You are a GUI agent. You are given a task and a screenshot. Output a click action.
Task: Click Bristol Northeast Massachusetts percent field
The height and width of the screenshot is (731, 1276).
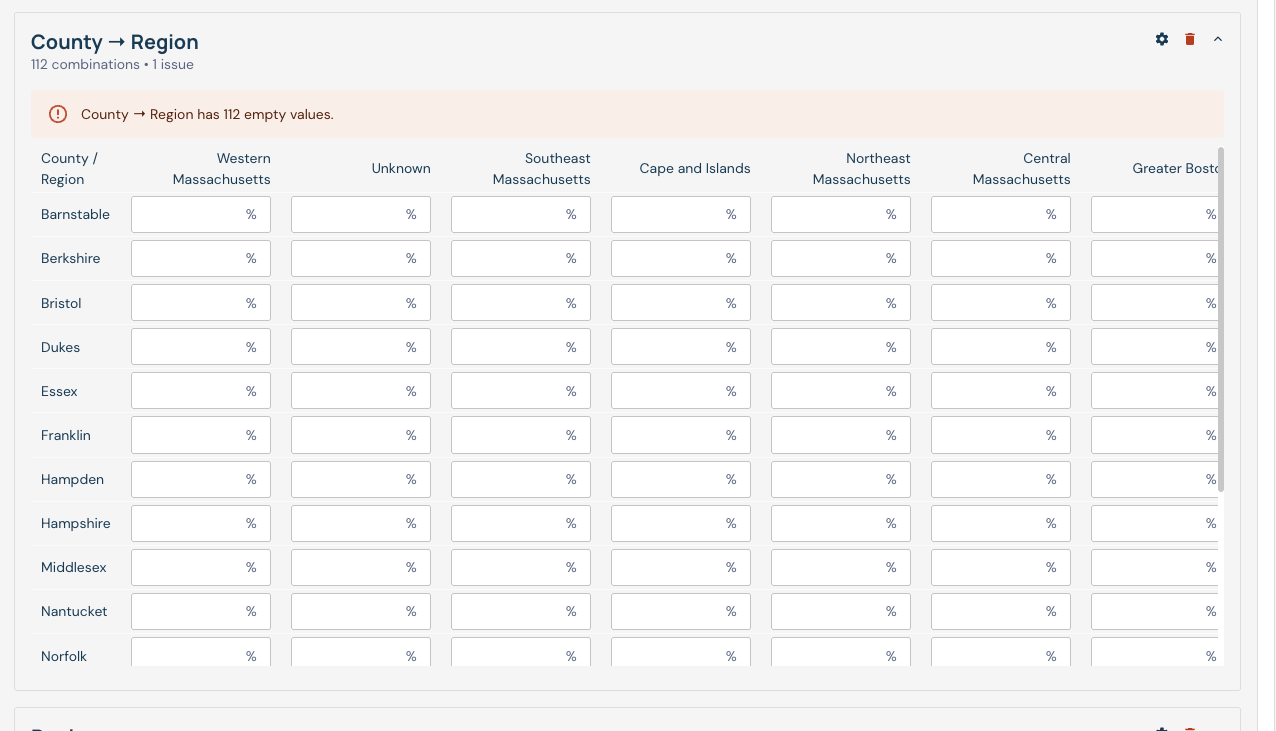[841, 303]
